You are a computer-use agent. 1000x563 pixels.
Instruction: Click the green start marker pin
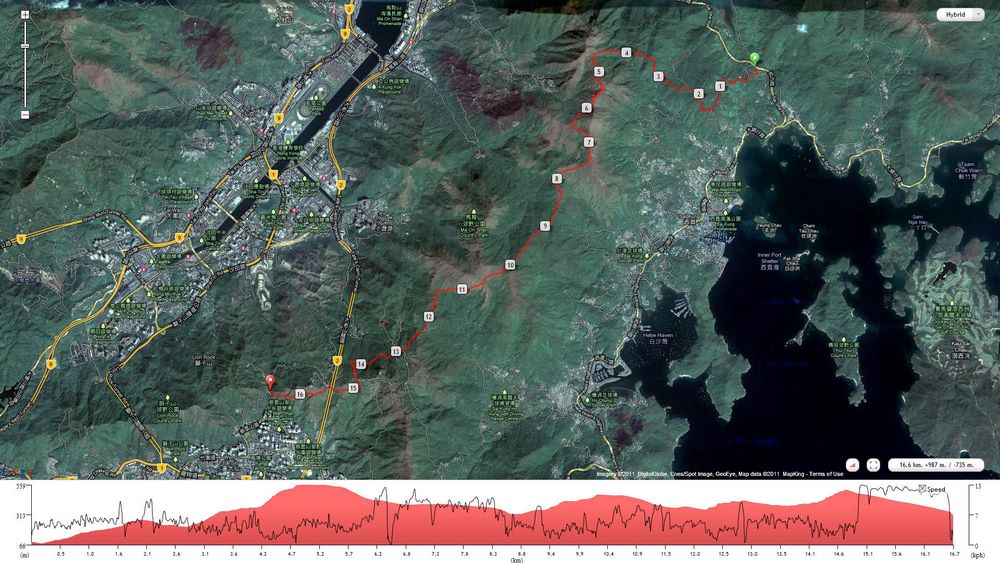tap(754, 59)
